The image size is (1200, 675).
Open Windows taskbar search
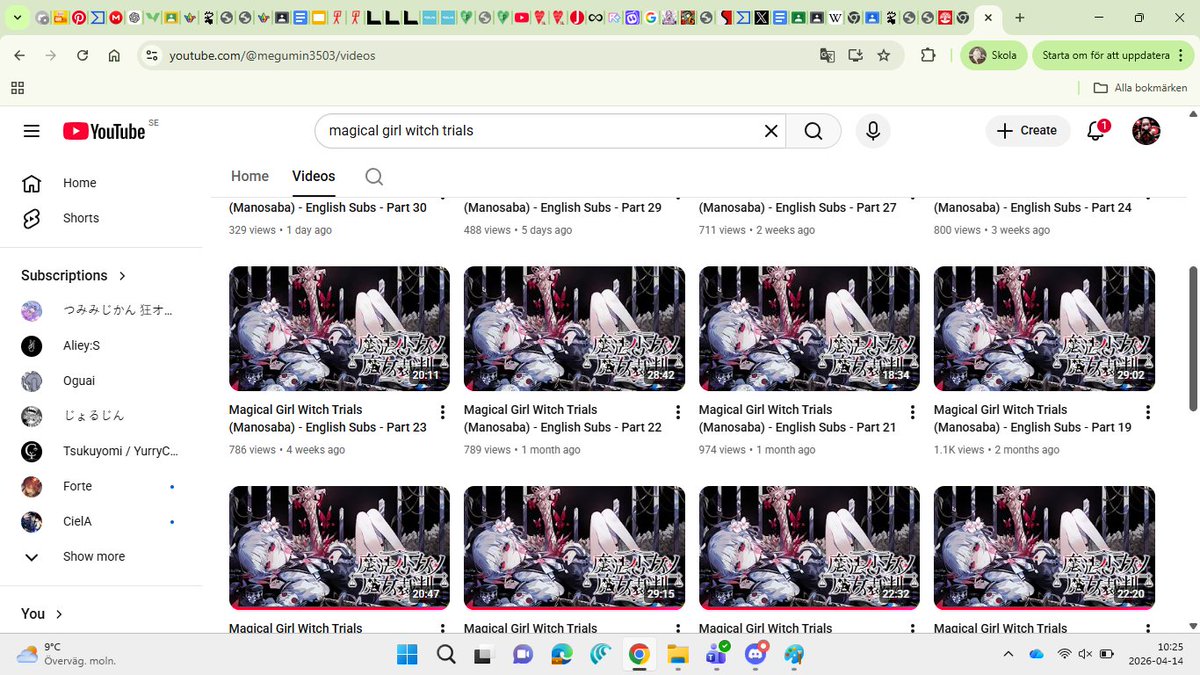pos(446,655)
